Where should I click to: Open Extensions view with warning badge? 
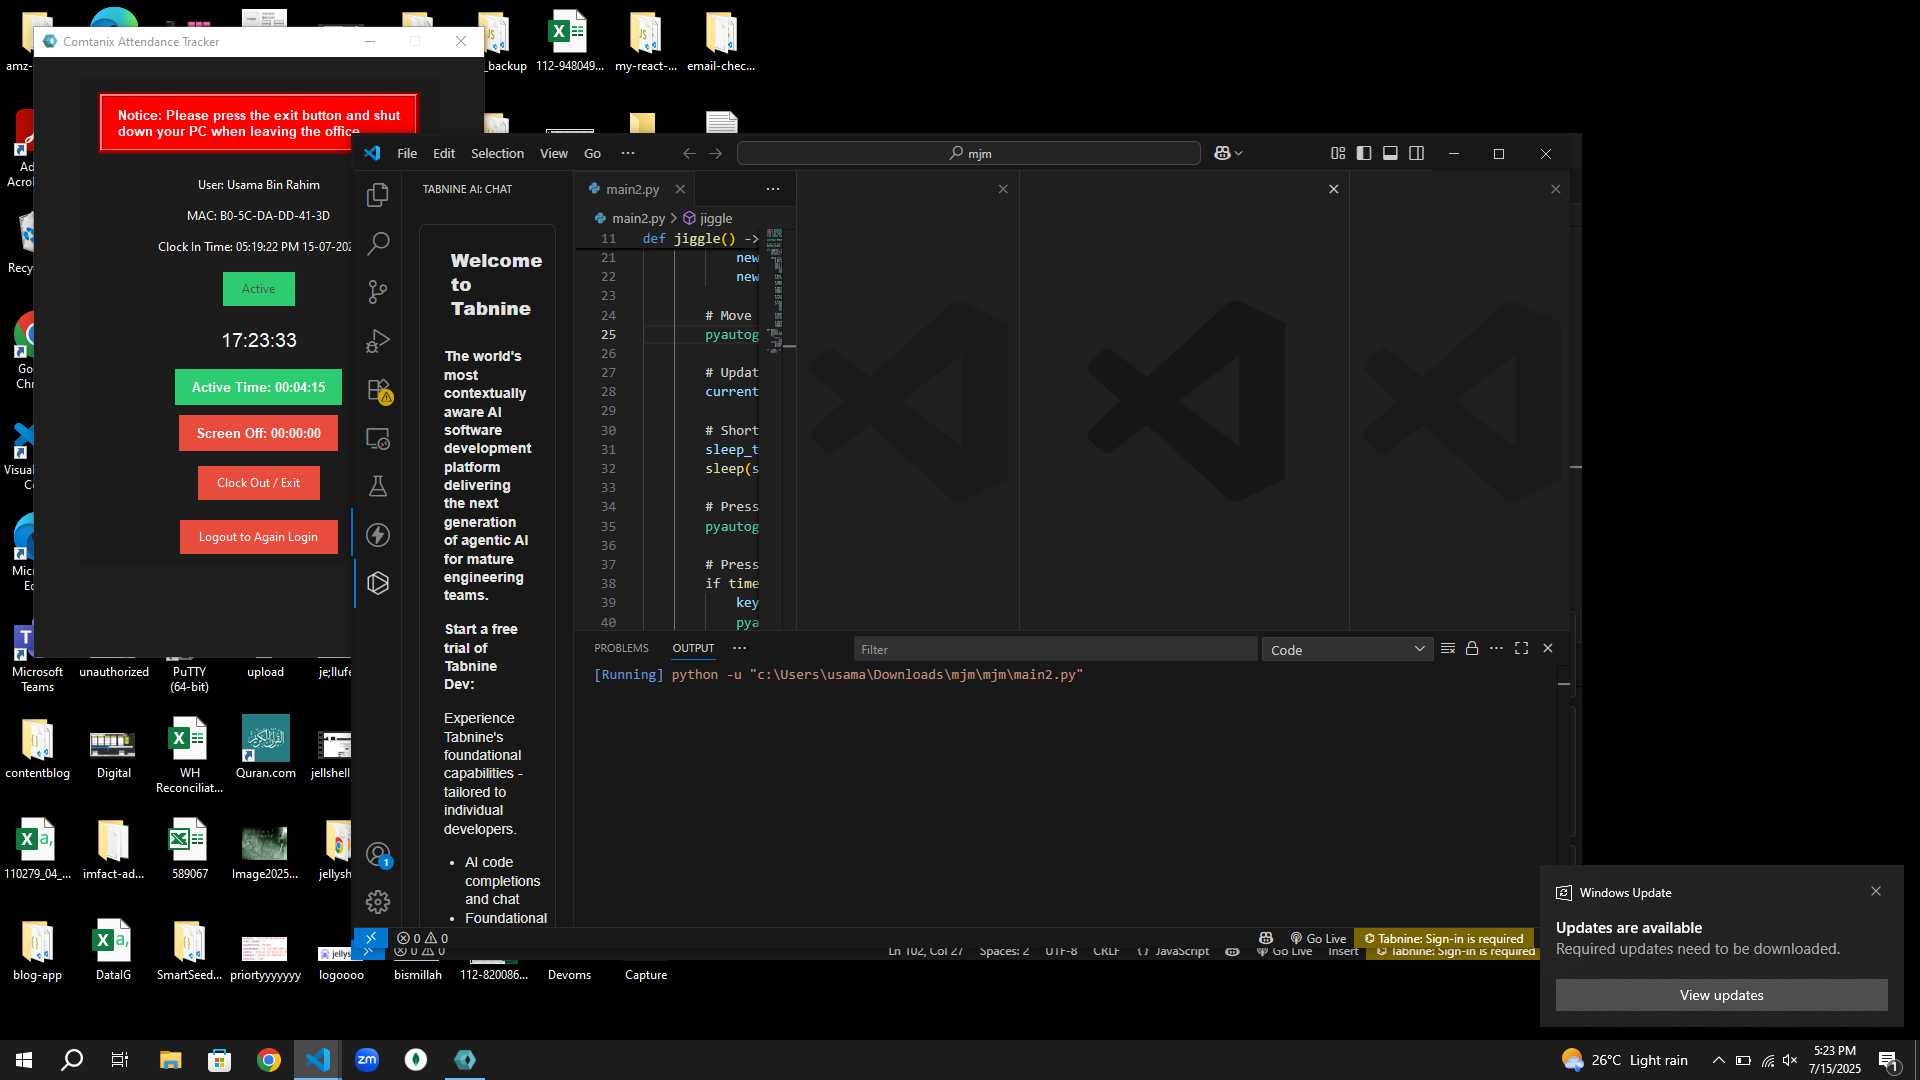tap(378, 390)
